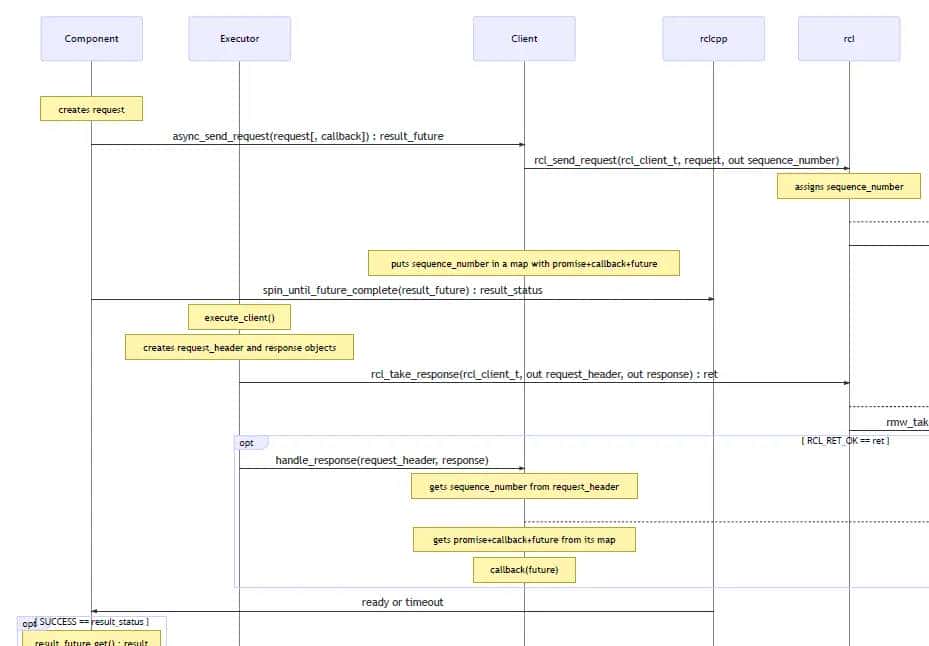The height and width of the screenshot is (646, 929).
Task: Select the '[ RCL_RET_OK == ret ]' condition
Action: click(845, 441)
